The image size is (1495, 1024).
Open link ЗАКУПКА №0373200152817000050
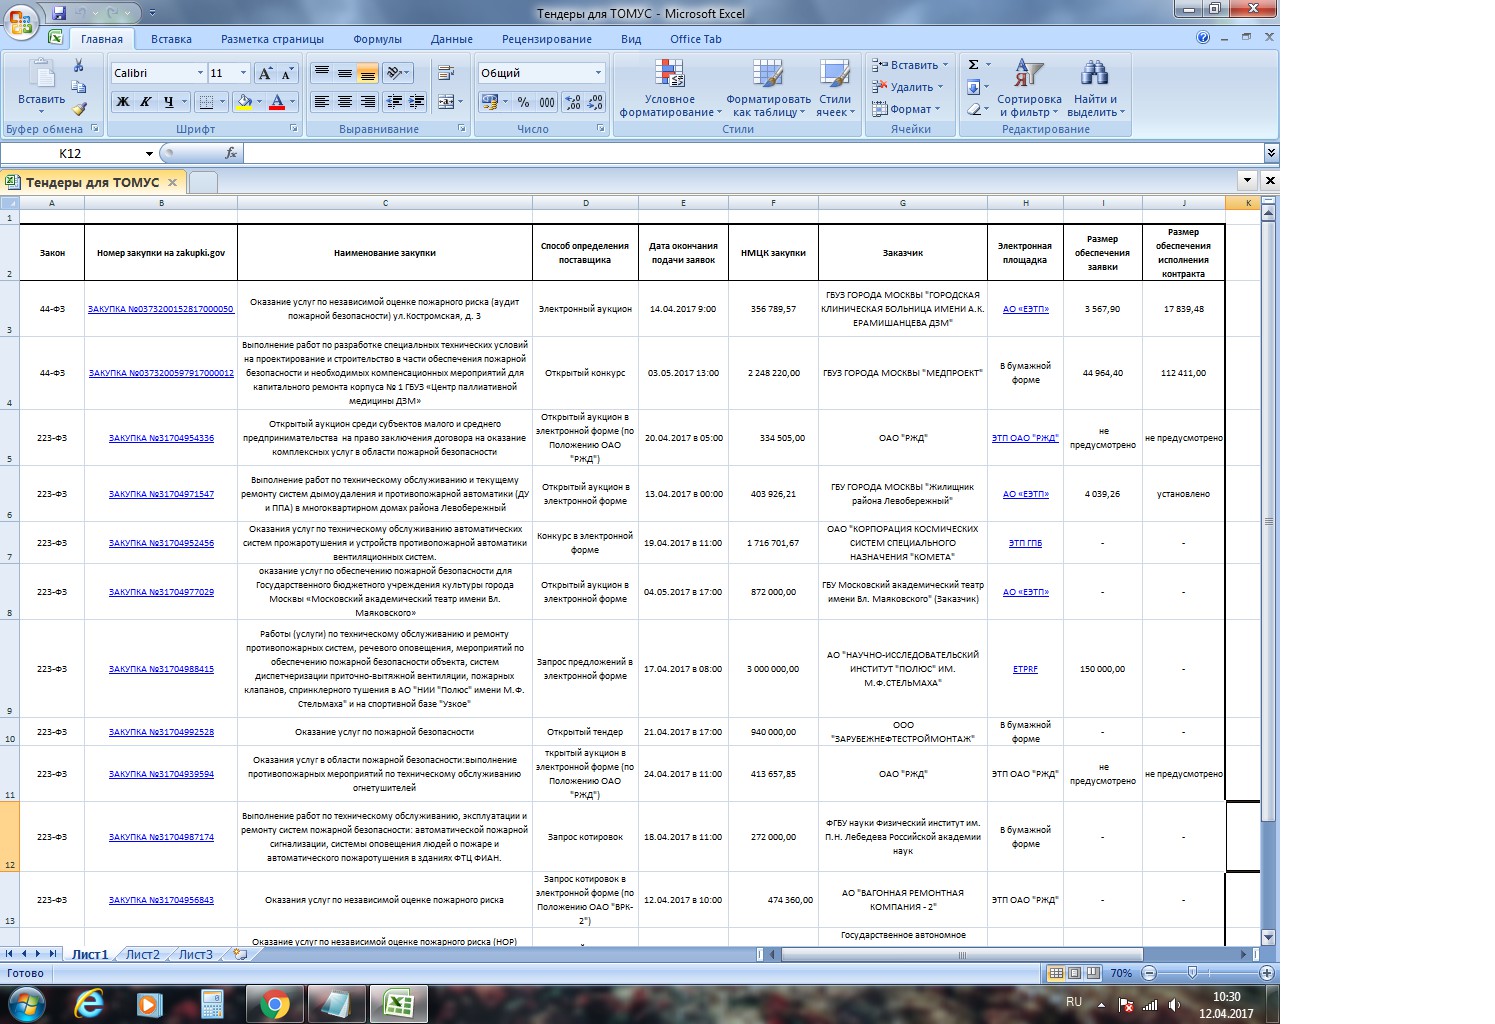[x=161, y=309]
